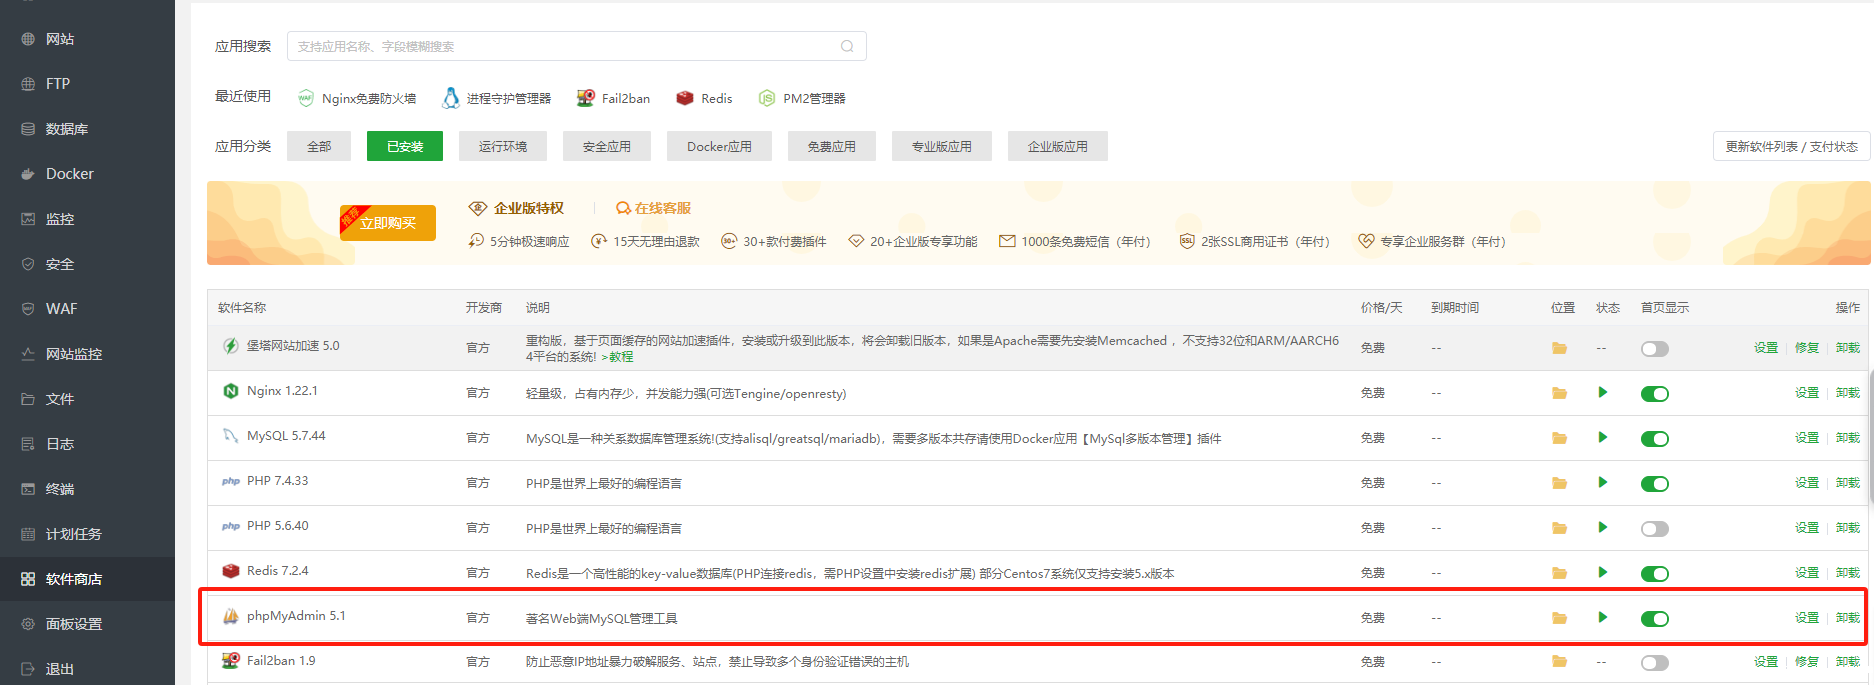Enable homepage display toggle for Fail2ban 1.9
The image size is (1874, 685).
(x=1655, y=663)
